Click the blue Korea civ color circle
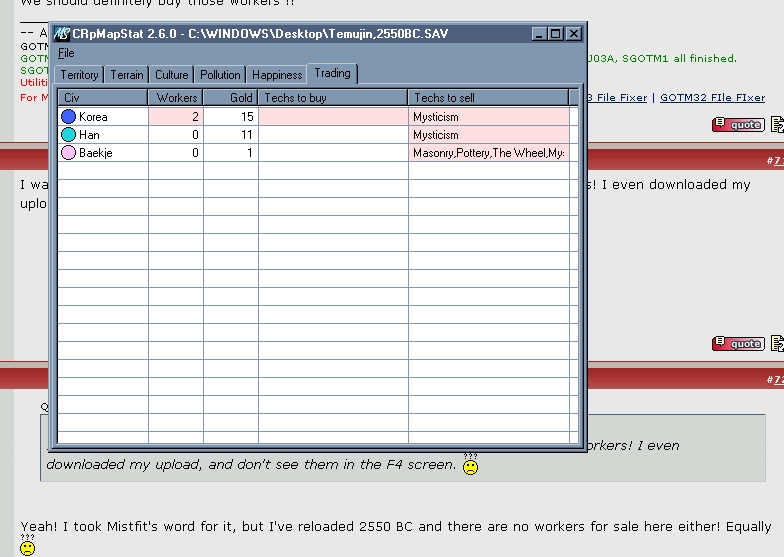 click(x=69, y=117)
